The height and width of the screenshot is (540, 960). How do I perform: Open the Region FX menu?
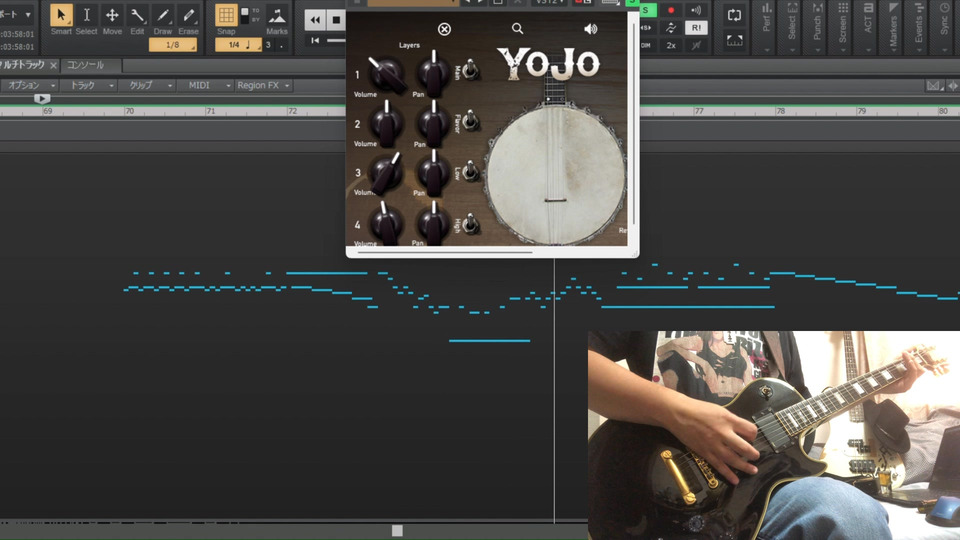[x=263, y=85]
